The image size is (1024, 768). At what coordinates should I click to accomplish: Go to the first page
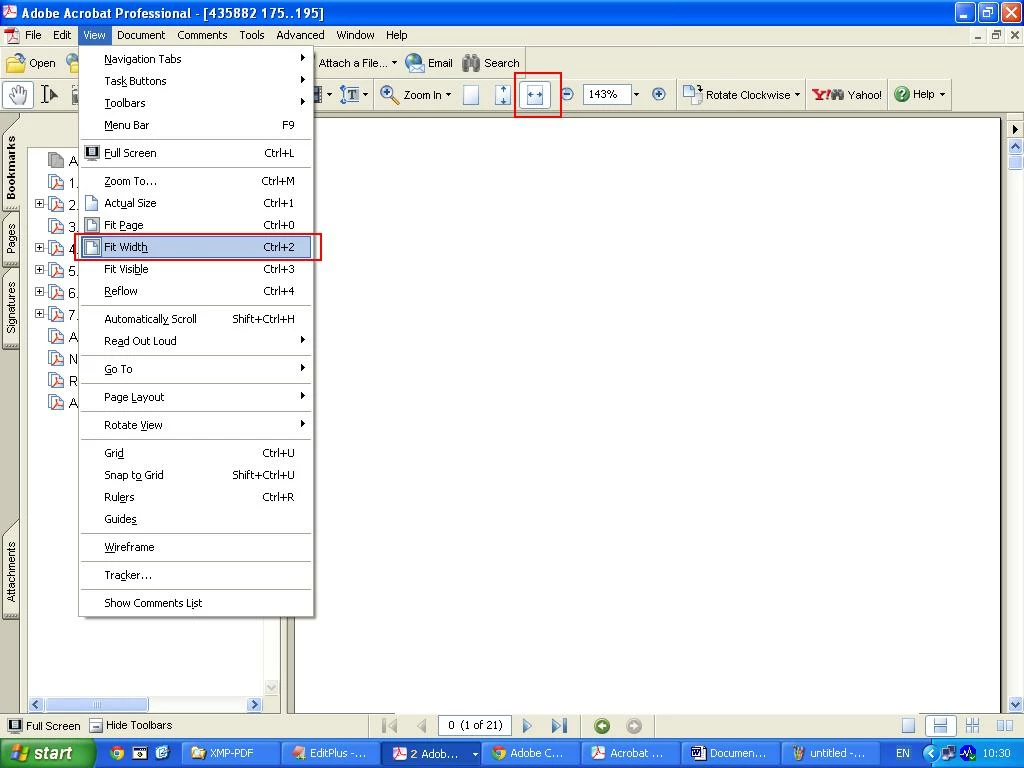[x=389, y=726]
